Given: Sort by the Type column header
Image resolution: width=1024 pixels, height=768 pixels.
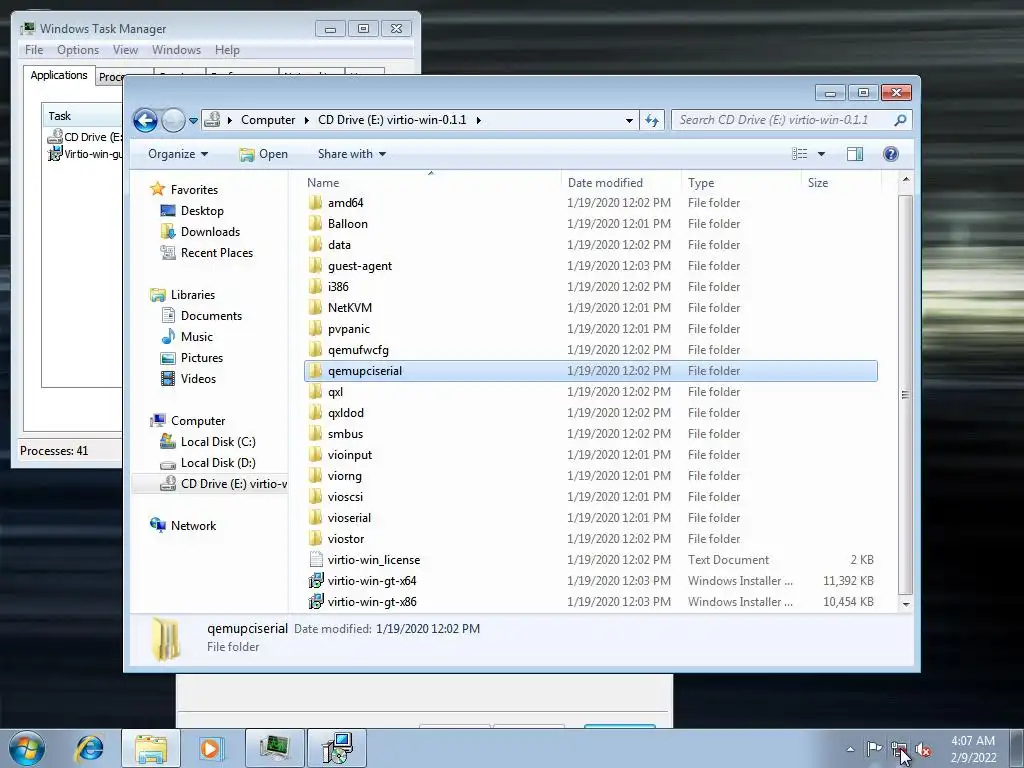Looking at the screenshot, I should coord(701,183).
